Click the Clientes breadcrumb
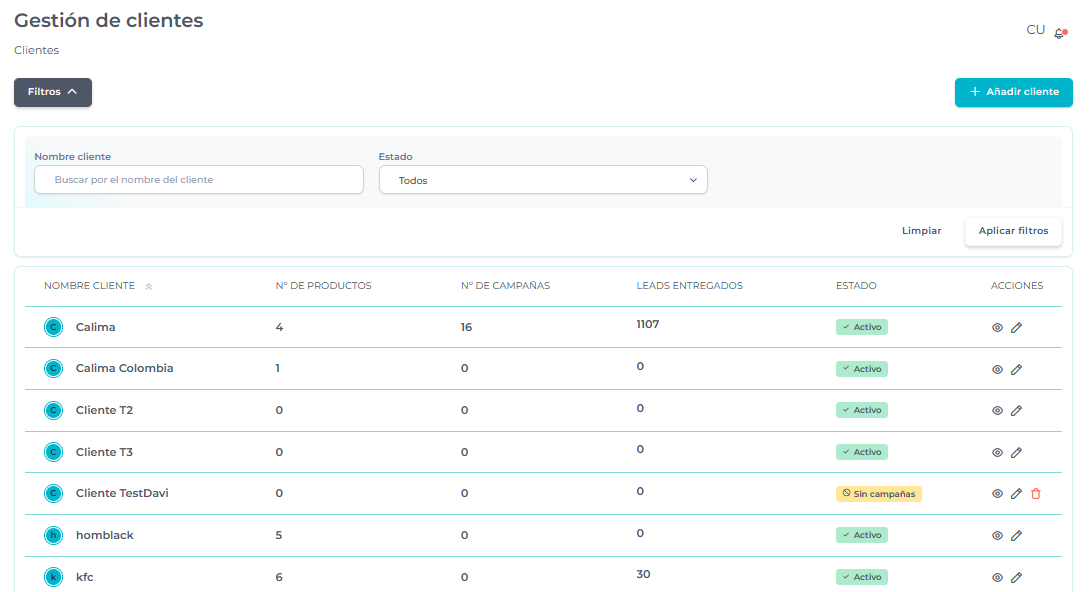Screen dimensions: 1091x592 click(37, 50)
